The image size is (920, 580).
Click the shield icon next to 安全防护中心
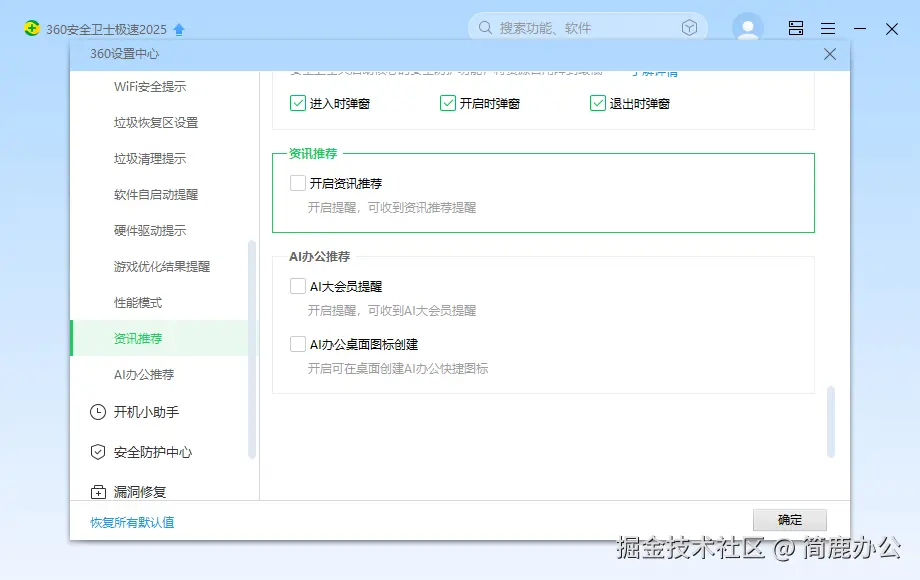[x=98, y=452]
